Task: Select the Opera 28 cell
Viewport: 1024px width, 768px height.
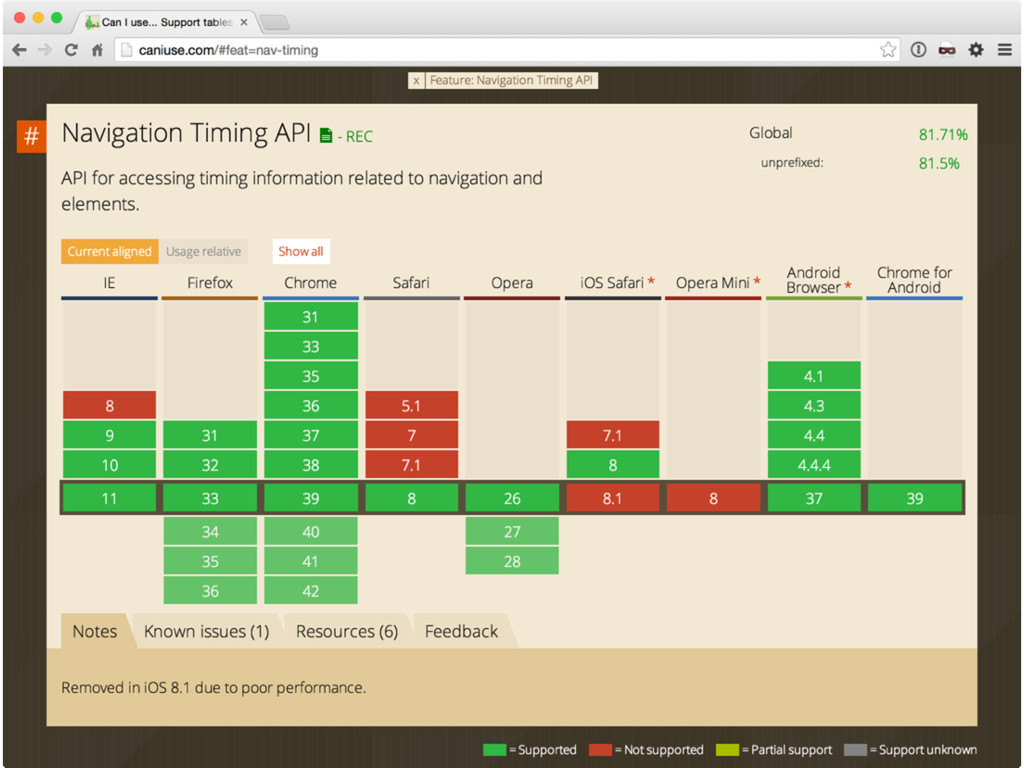Action: pyautogui.click(x=512, y=561)
